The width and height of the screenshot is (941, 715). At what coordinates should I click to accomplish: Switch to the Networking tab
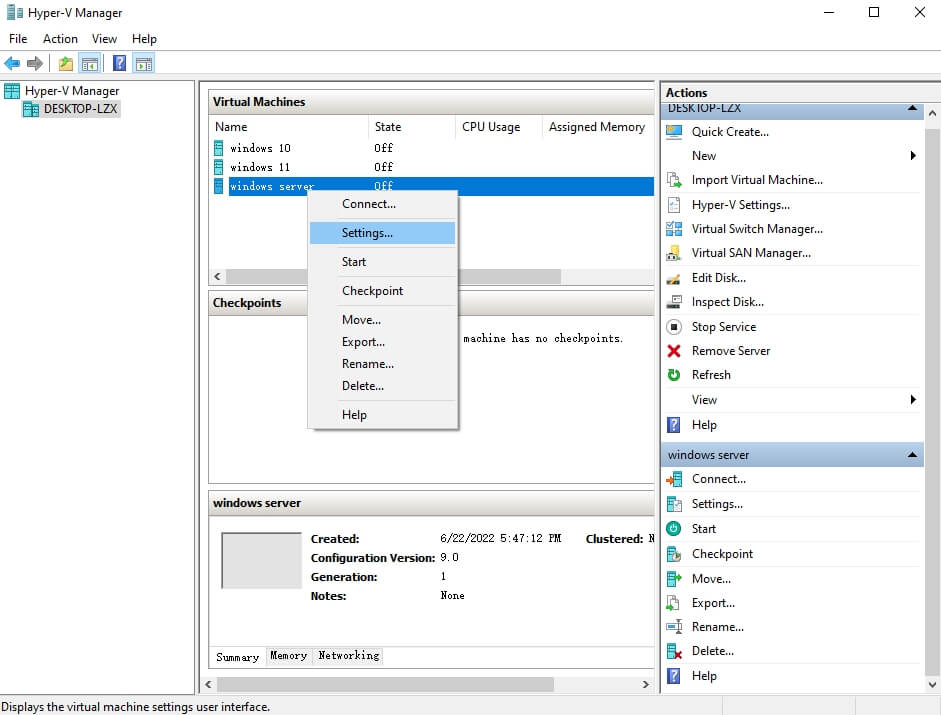[349, 656]
